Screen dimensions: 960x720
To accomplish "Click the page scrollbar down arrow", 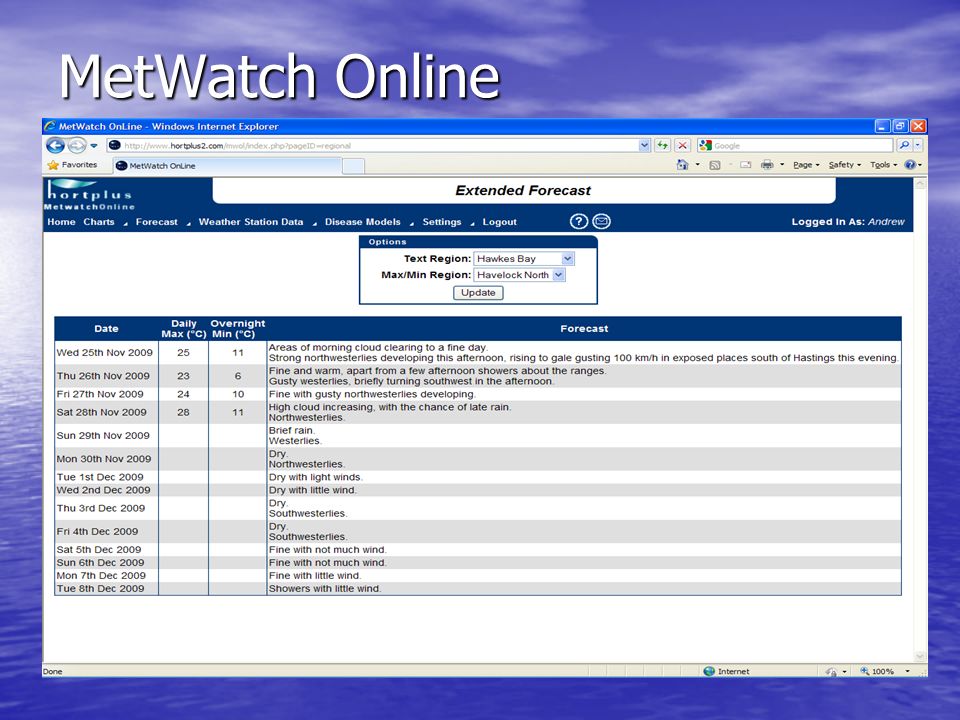I will [x=920, y=656].
